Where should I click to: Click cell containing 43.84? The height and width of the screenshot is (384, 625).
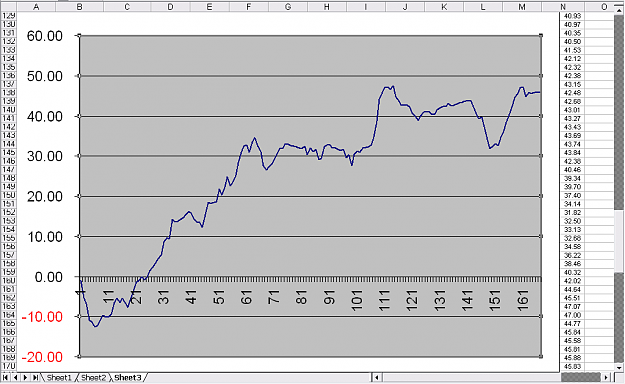(572, 153)
